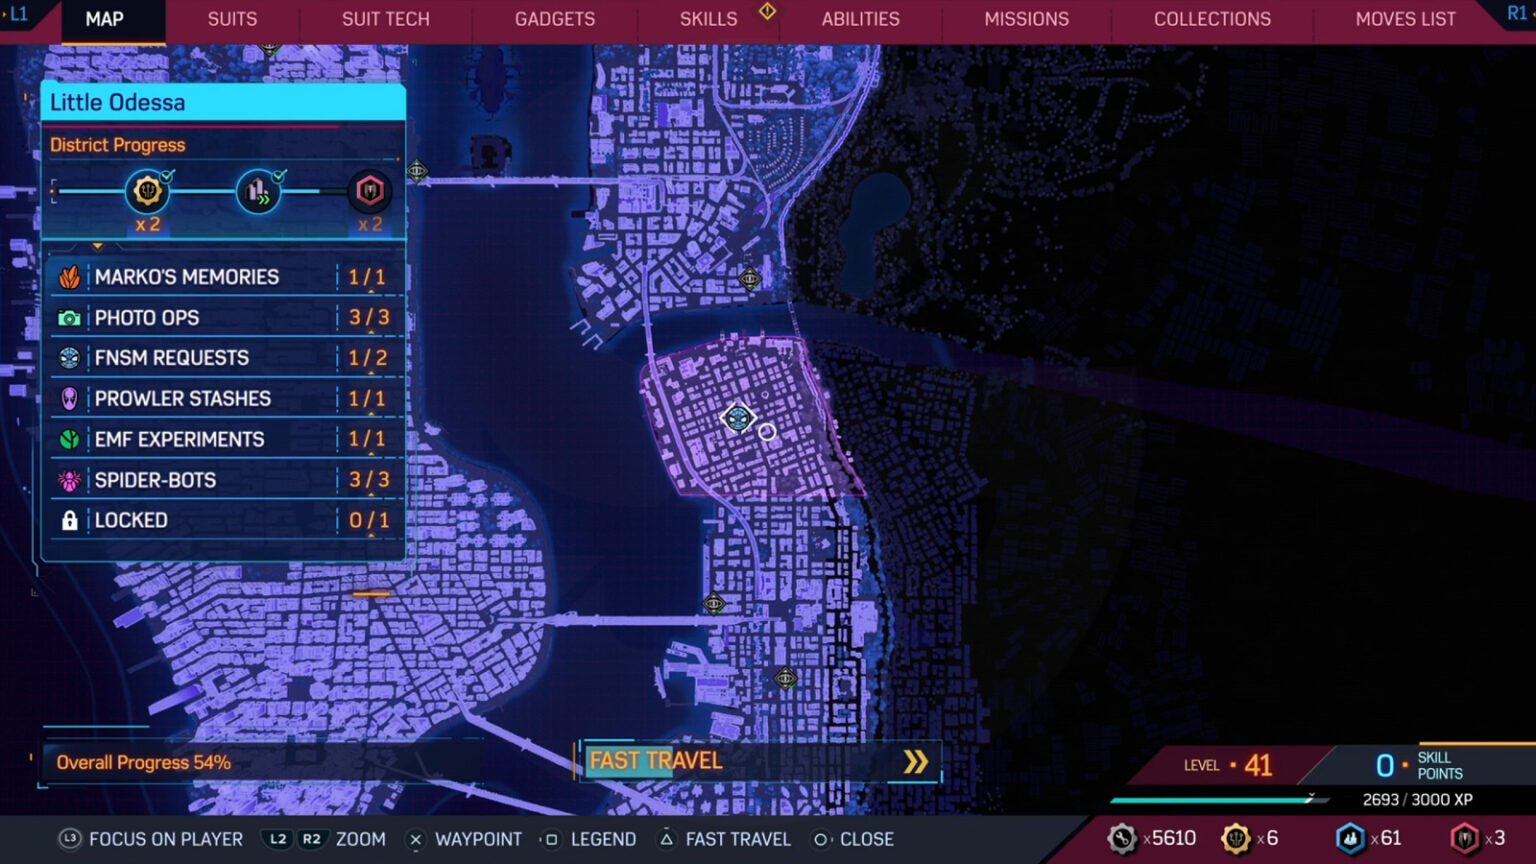Open the SUIT TECH tab
This screenshot has width=1536, height=864.
(386, 19)
